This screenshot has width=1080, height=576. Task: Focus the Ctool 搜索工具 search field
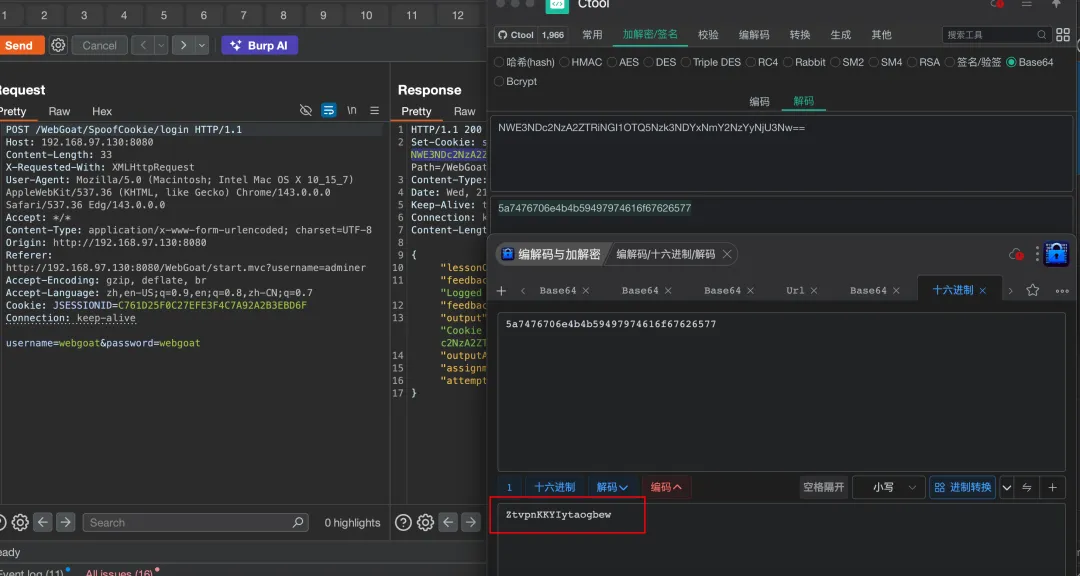tap(997, 34)
